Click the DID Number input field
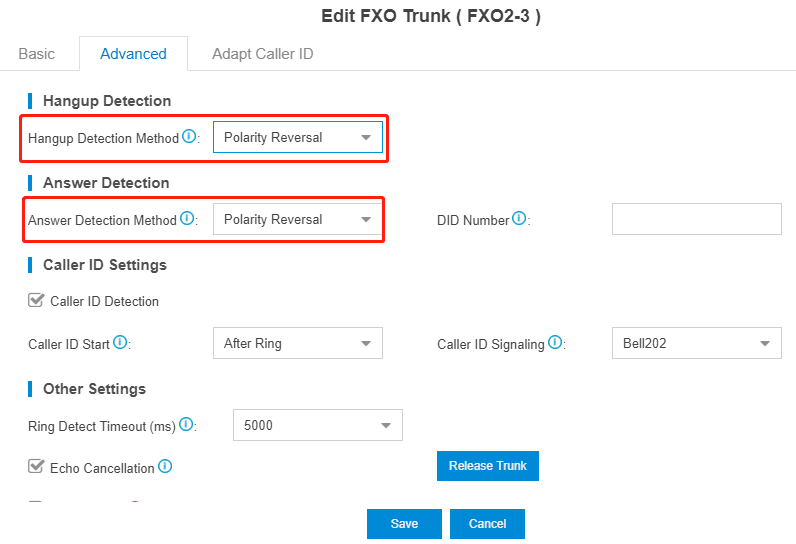 point(696,219)
